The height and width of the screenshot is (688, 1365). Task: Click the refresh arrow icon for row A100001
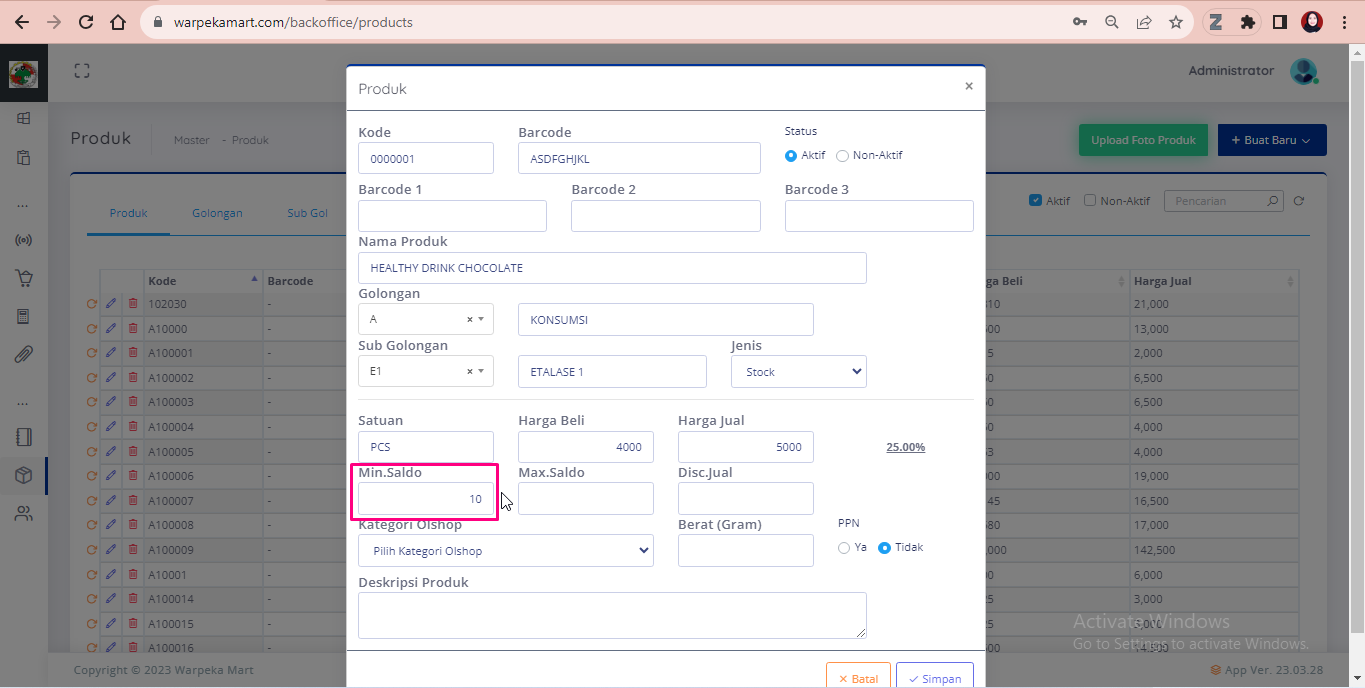click(91, 353)
